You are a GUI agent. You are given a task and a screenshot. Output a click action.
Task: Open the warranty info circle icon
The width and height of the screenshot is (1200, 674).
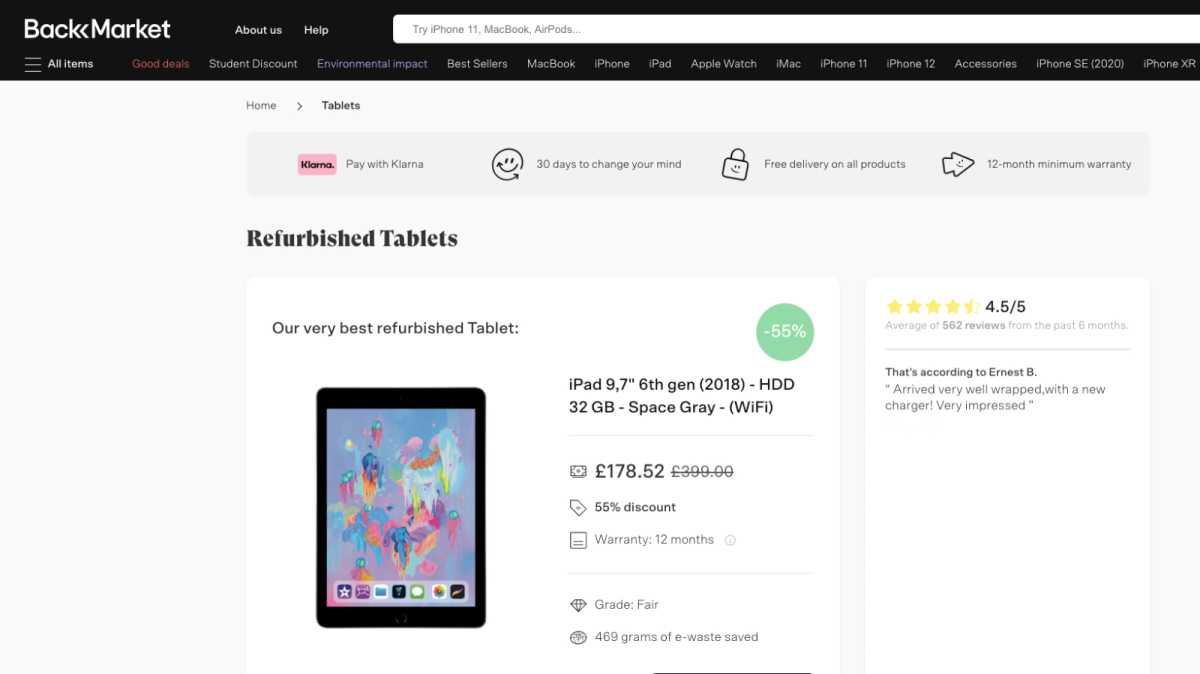point(730,540)
